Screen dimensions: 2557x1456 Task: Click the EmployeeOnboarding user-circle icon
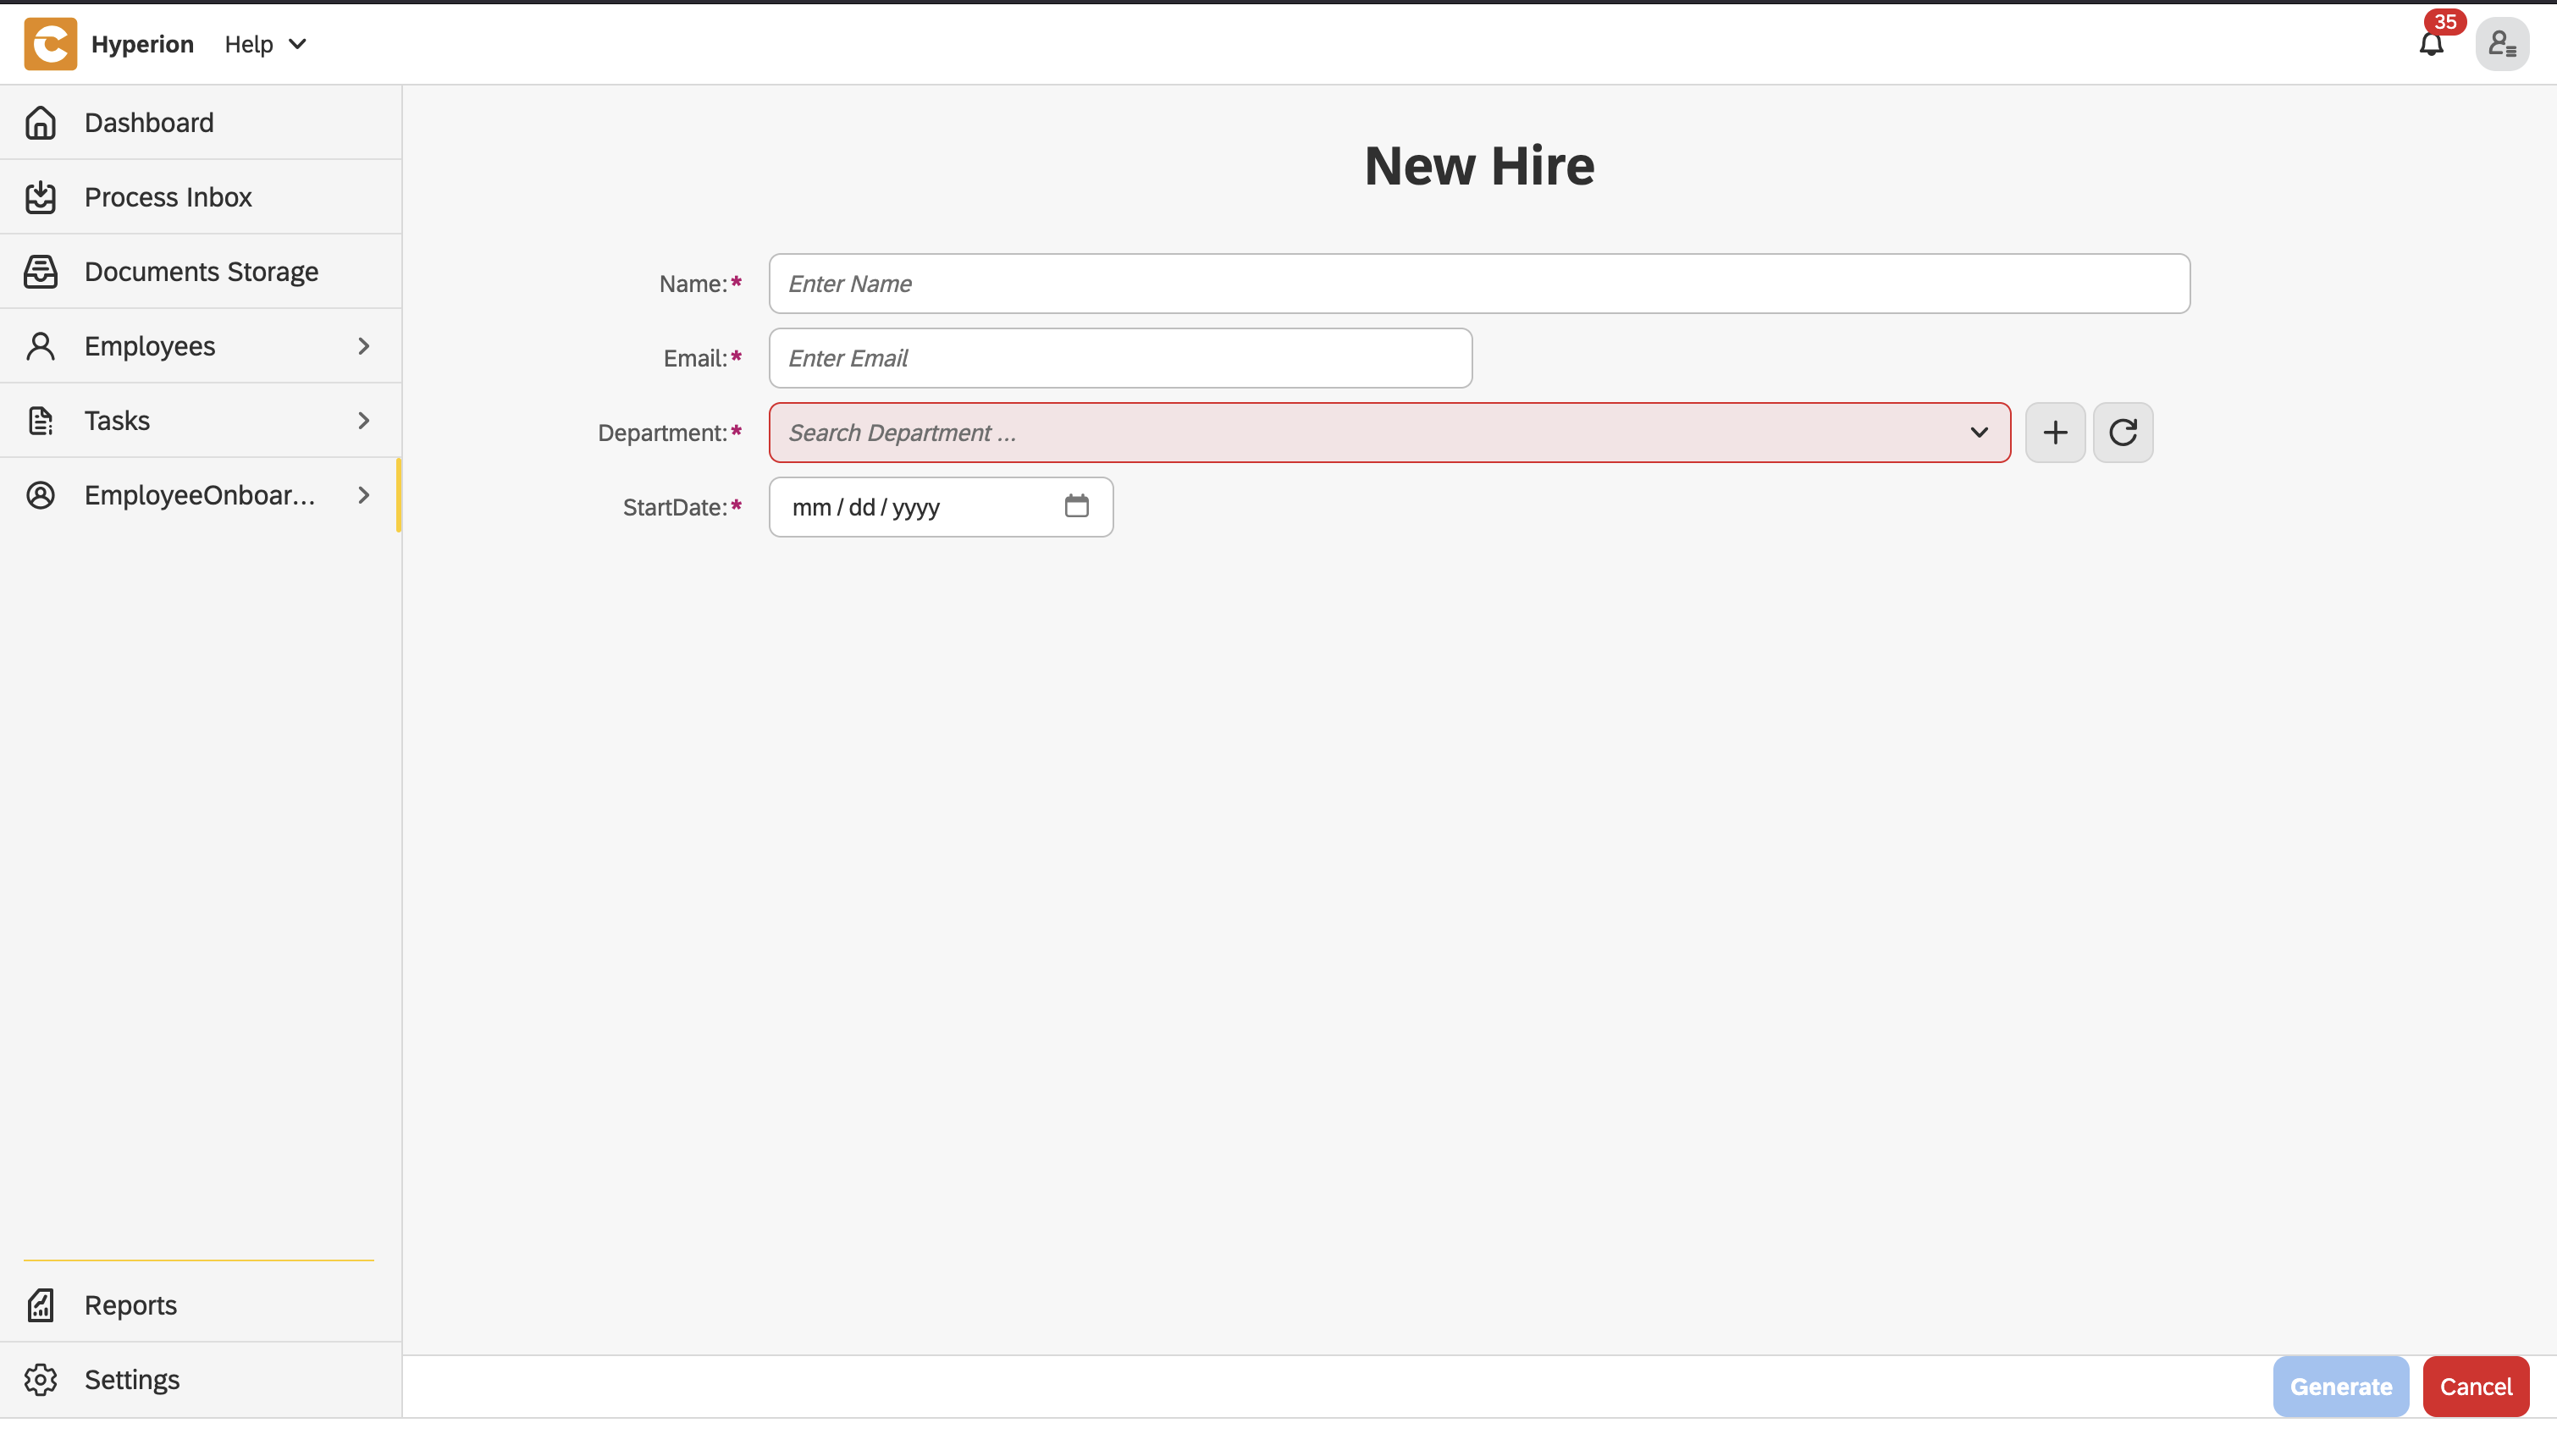click(x=41, y=495)
